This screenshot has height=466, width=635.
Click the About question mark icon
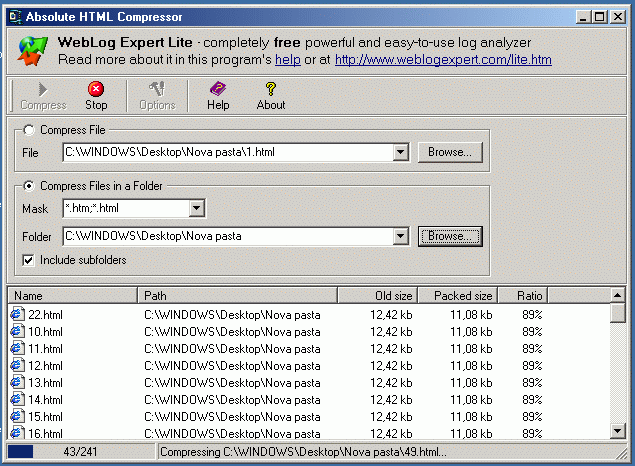(271, 89)
